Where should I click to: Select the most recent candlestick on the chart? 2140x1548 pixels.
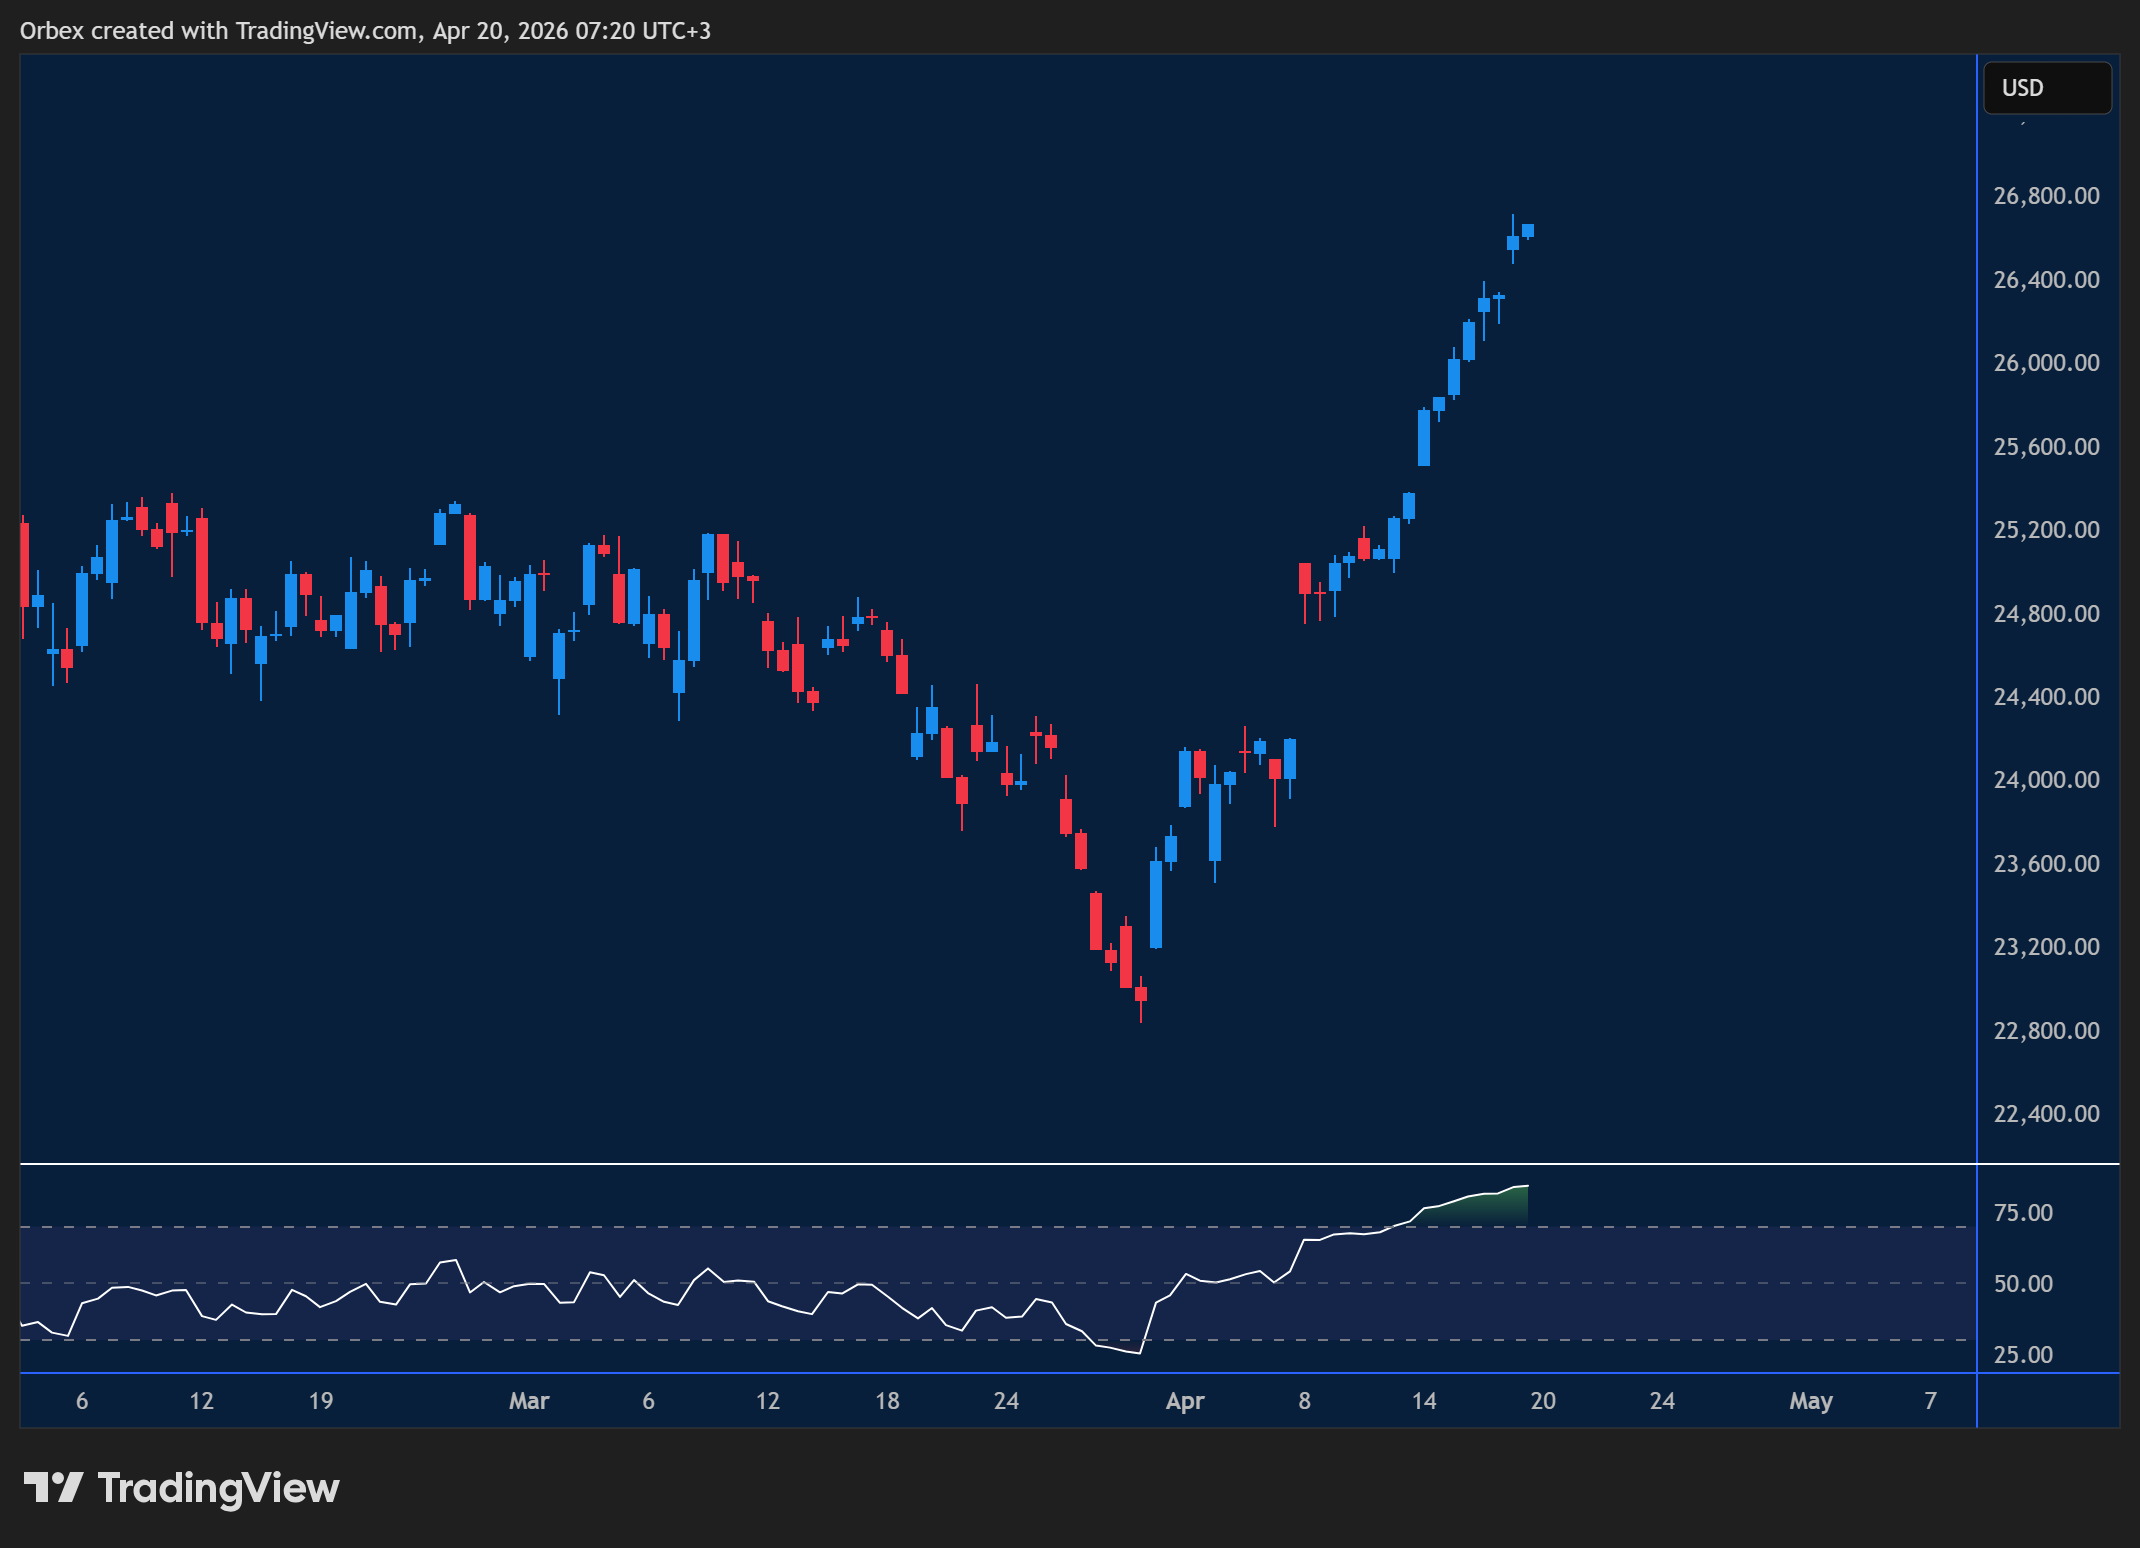click(1528, 232)
